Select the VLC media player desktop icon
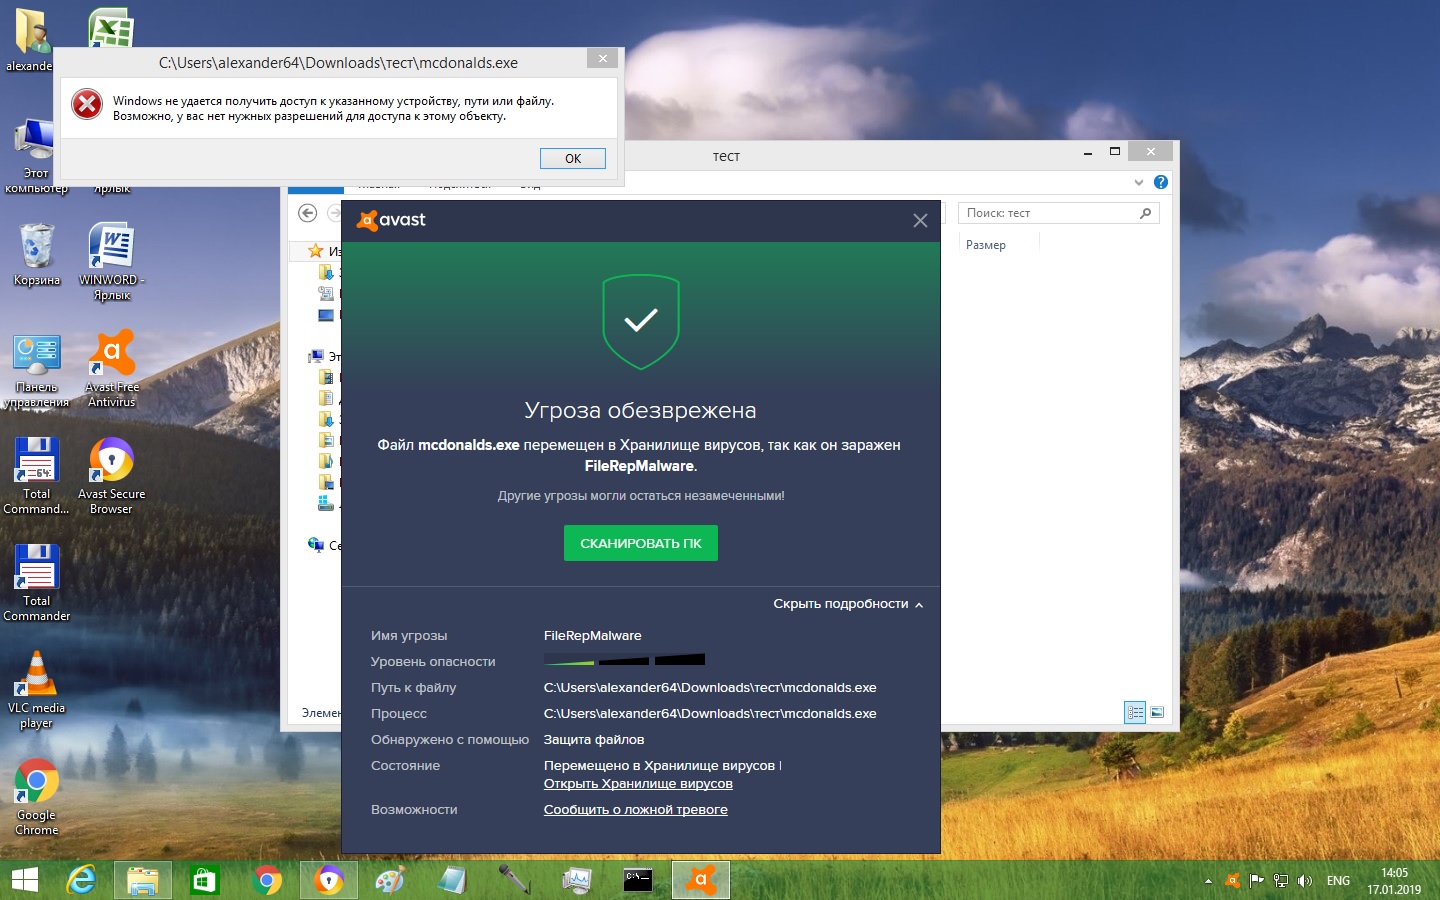Viewport: 1440px width, 900px height. tap(37, 690)
